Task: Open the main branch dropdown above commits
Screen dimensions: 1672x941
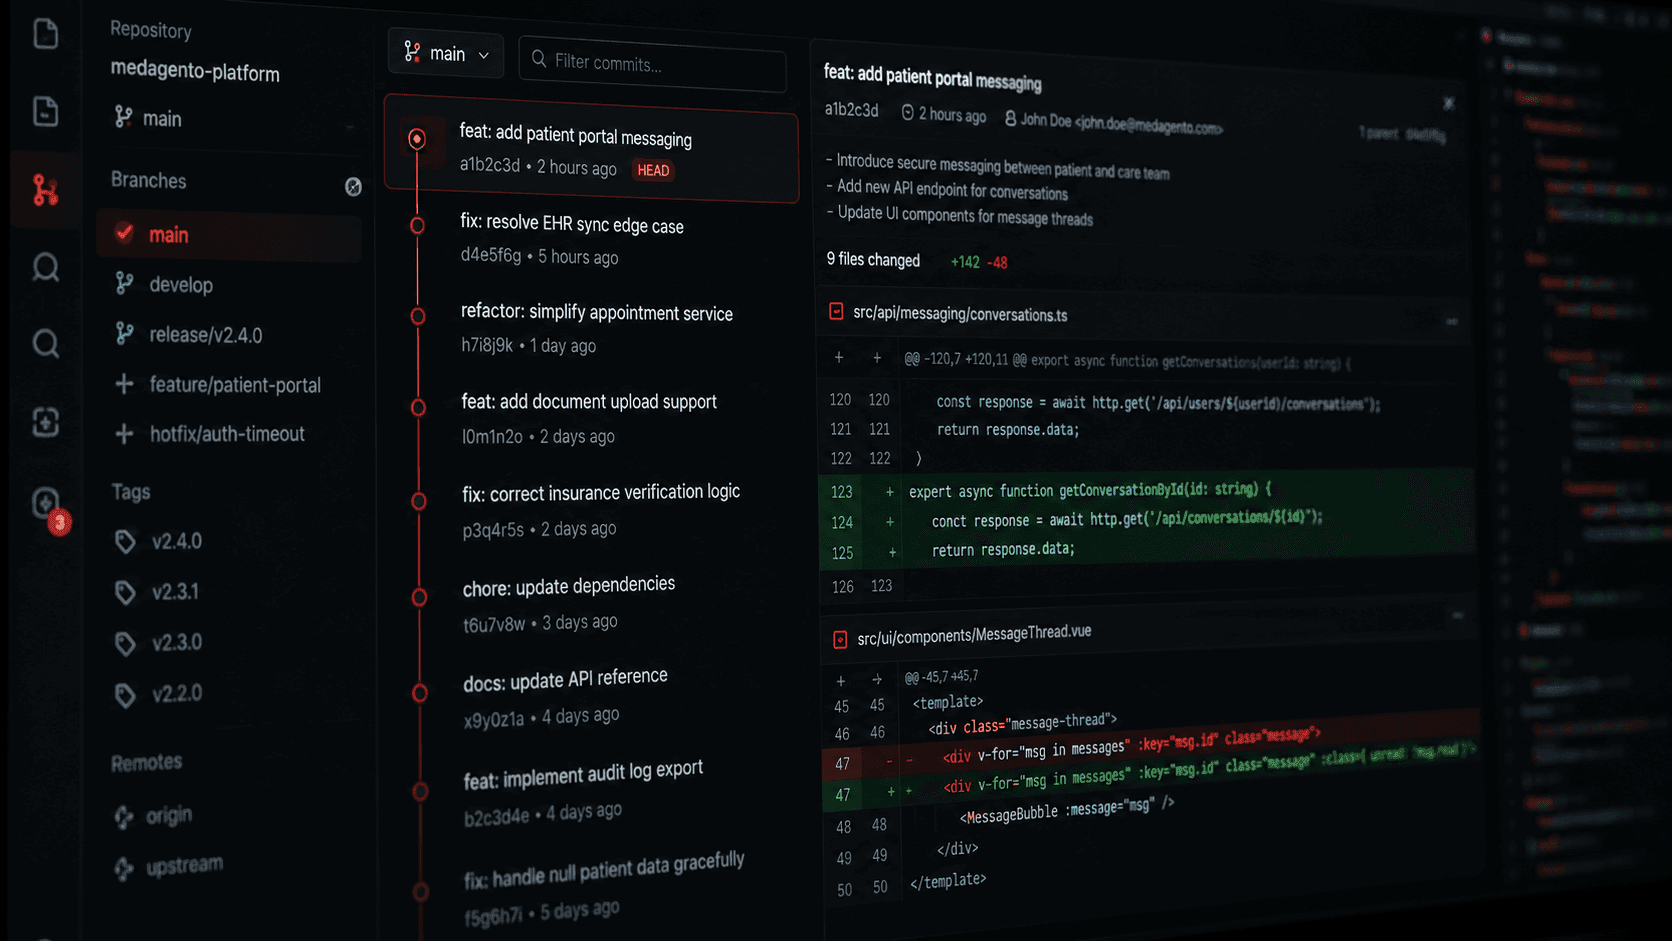Action: tap(446, 54)
